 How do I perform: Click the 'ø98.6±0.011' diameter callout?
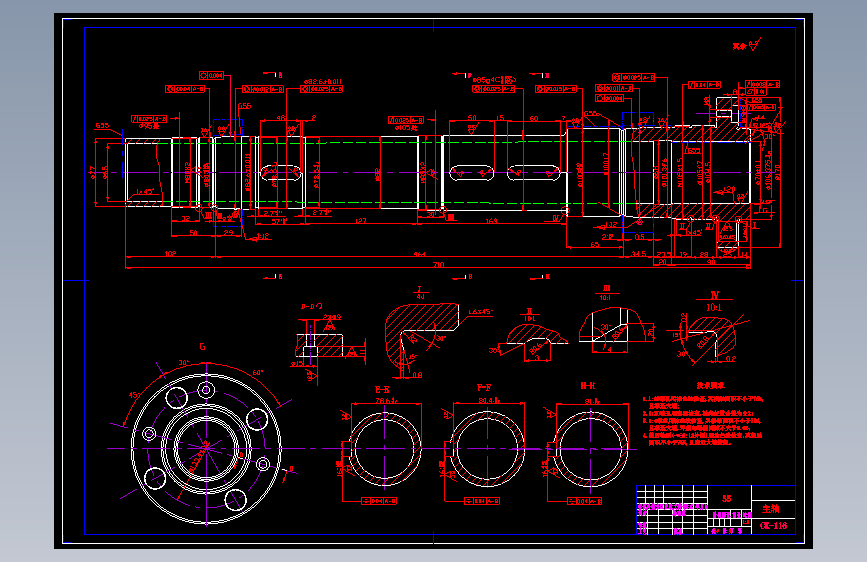click(322, 81)
